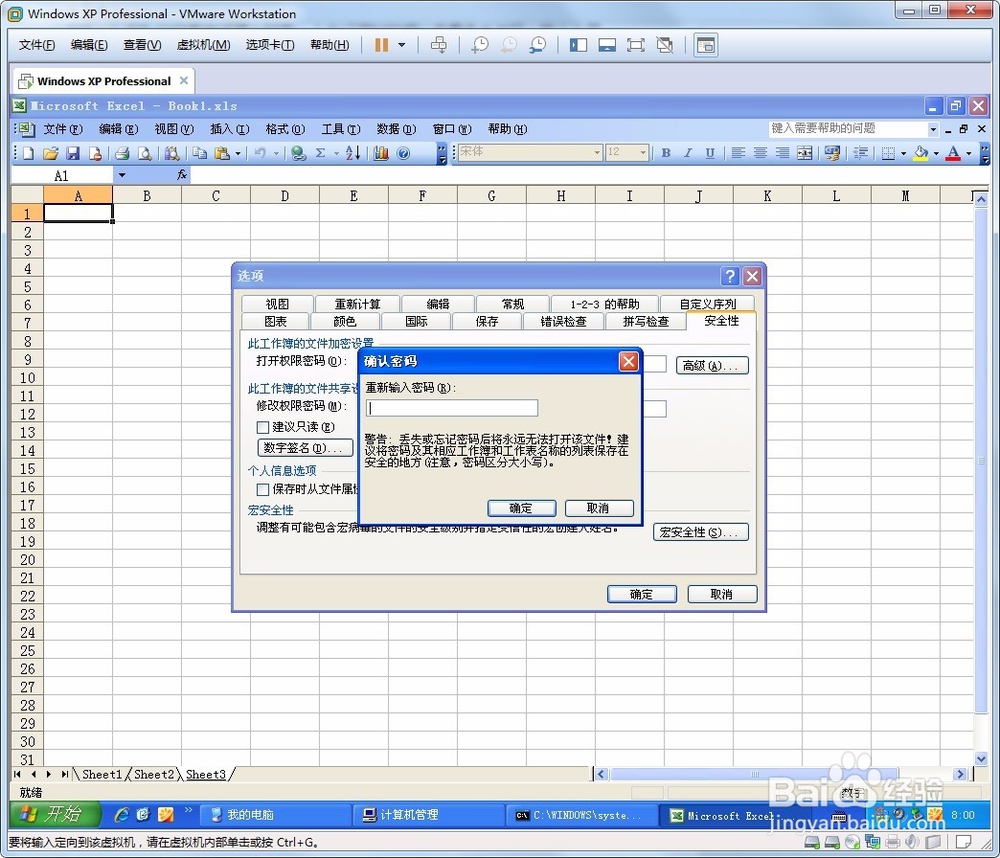Toggle VMware unity mode icon
The width and height of the screenshot is (1000, 858).
click(665, 45)
